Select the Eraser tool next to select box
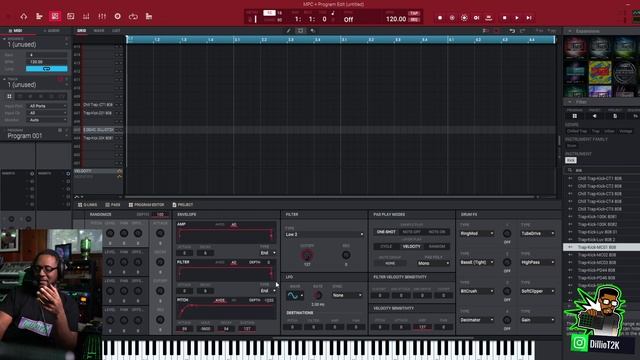Viewport: 640px width, 360px height. (313, 31)
